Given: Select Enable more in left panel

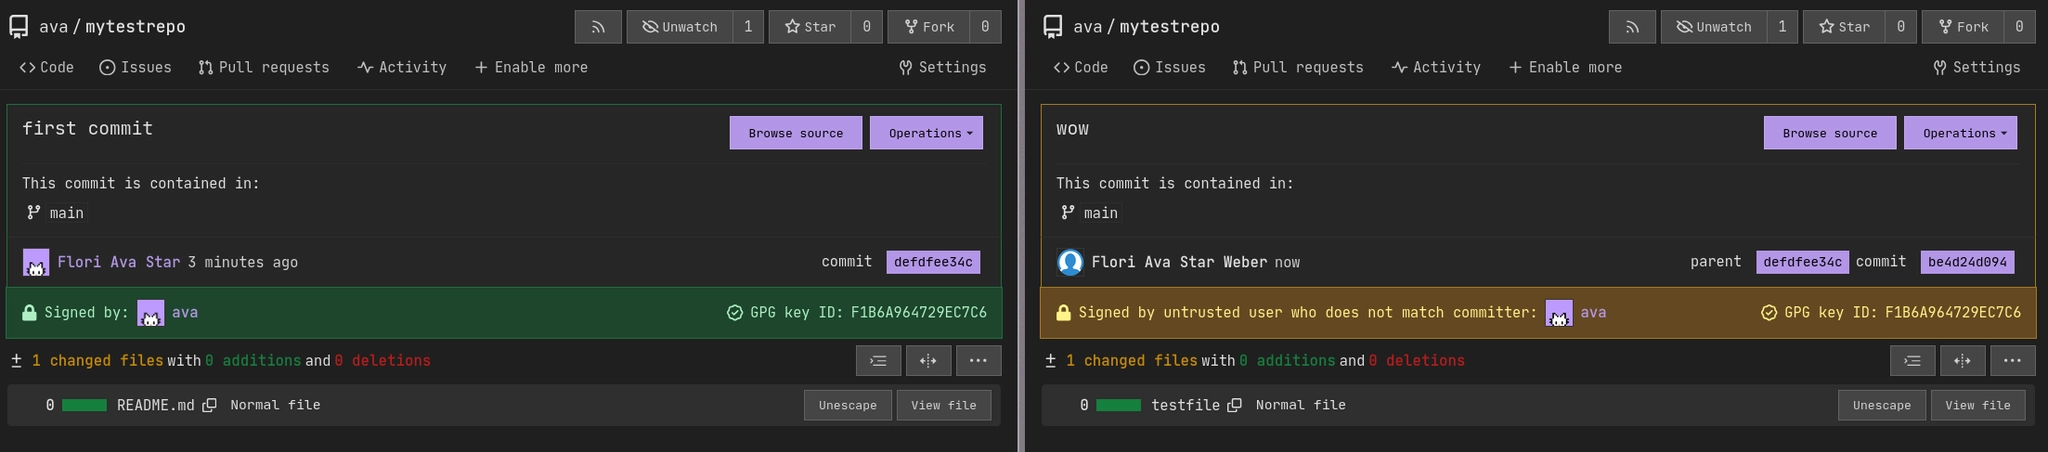Looking at the screenshot, I should tap(531, 67).
